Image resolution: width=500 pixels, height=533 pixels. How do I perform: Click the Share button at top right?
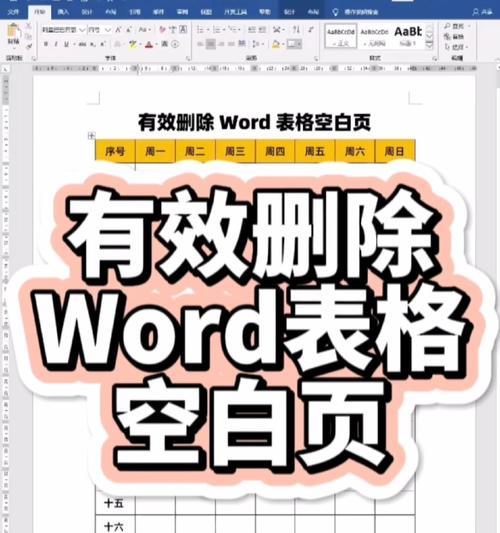coord(483,12)
